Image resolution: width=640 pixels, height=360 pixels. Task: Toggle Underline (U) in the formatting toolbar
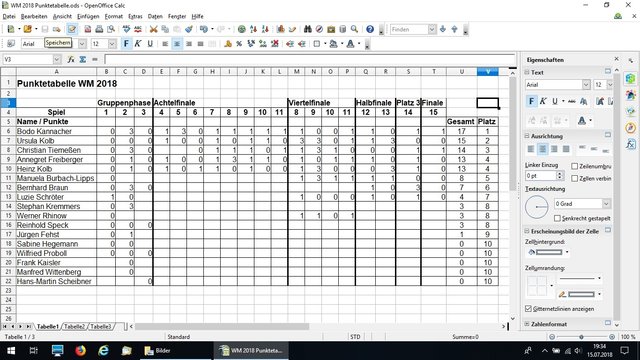point(150,44)
